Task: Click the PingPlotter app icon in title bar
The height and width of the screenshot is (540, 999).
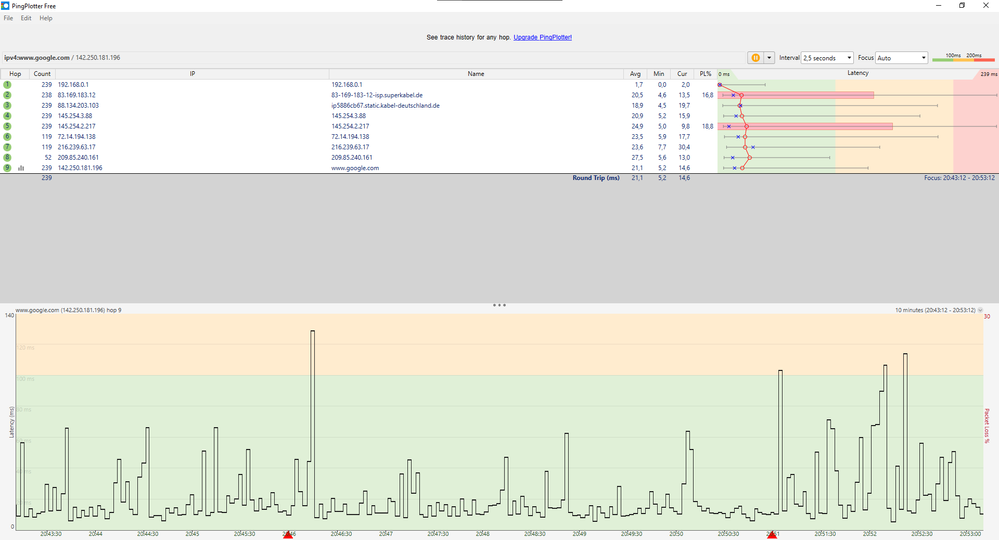Action: [x=5, y=6]
